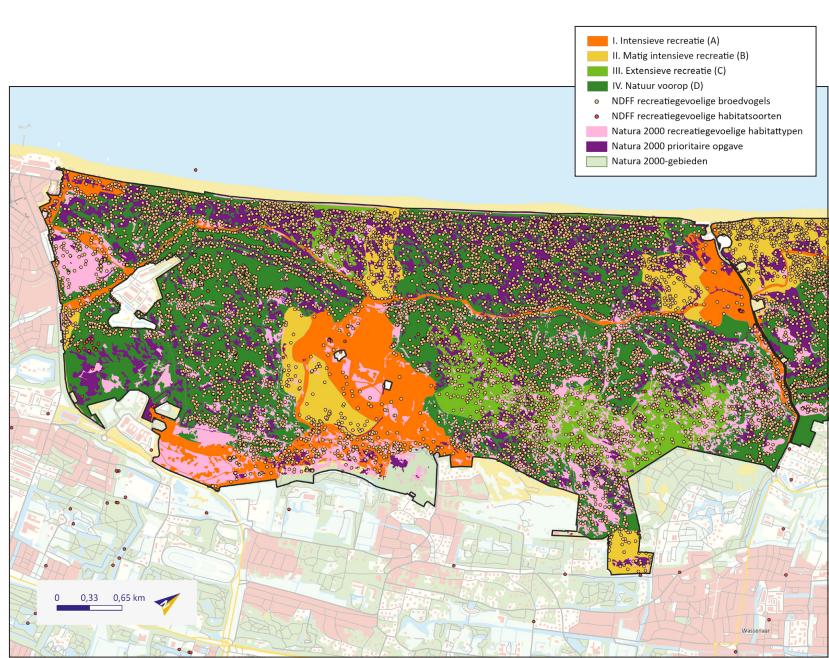Click the "I. Intensieve recreatie (A)" legend label
The height and width of the screenshot is (658, 829).
[x=666, y=41]
